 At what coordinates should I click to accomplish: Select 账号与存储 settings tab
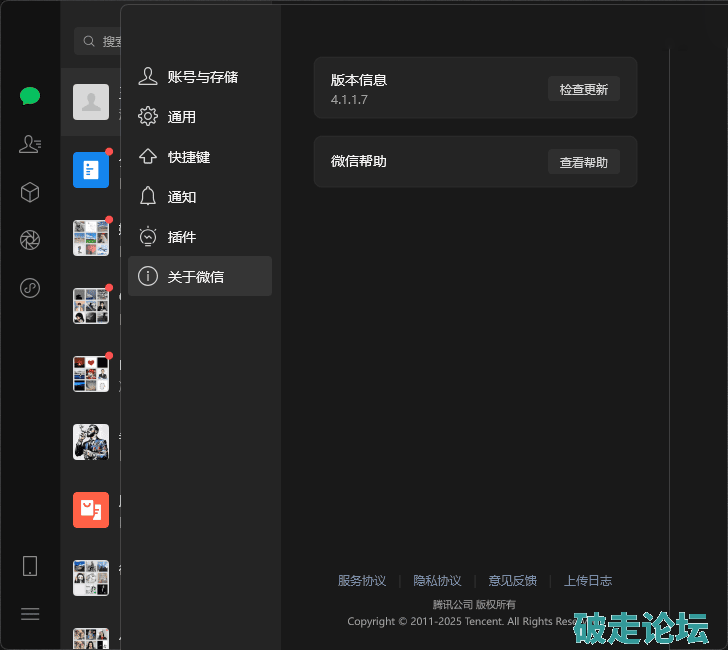click(200, 77)
